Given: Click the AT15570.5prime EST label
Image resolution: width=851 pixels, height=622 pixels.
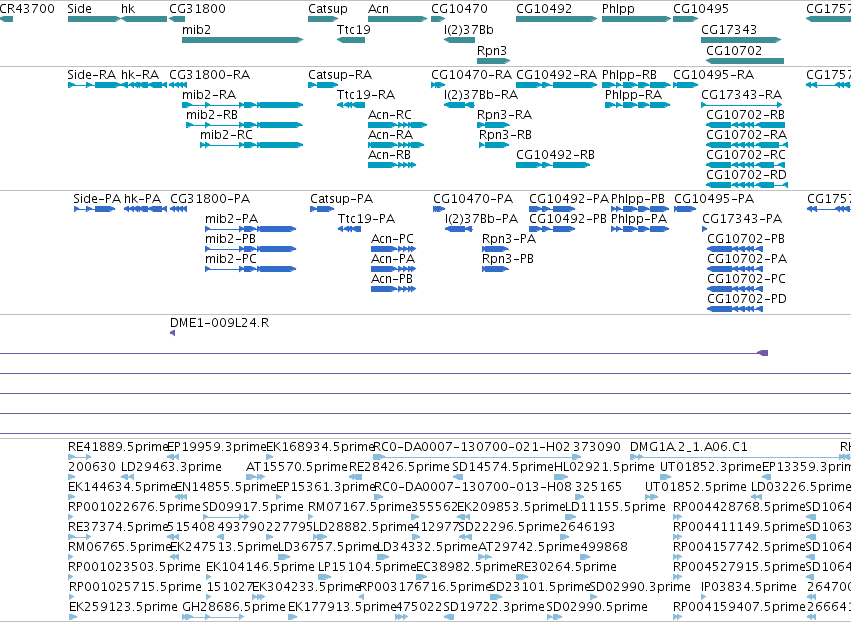Looking at the screenshot, I should click(296, 467).
